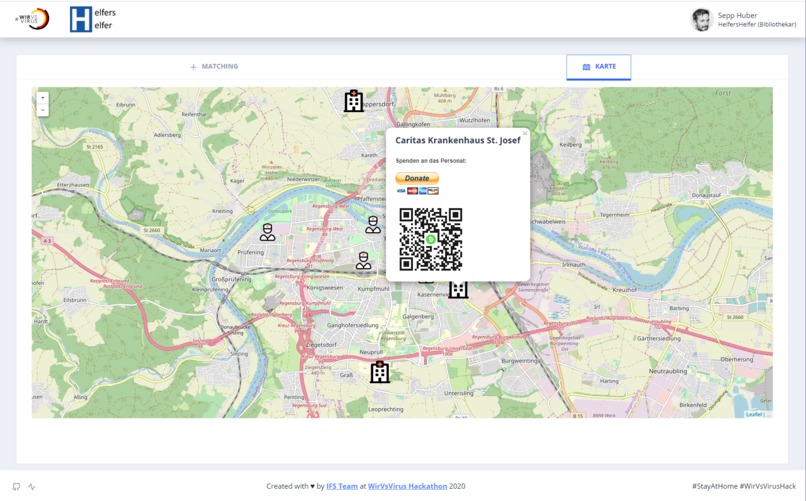Click the Galgenberg label on map
Viewport: 806px width, 501px height.
pyautogui.click(x=418, y=317)
